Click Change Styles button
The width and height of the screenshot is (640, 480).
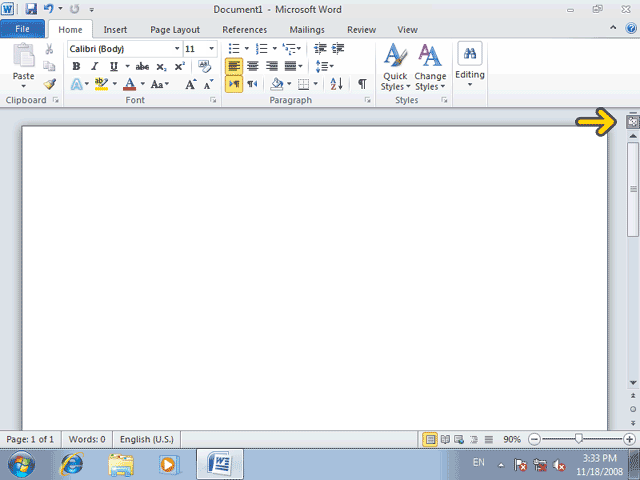coord(430,67)
